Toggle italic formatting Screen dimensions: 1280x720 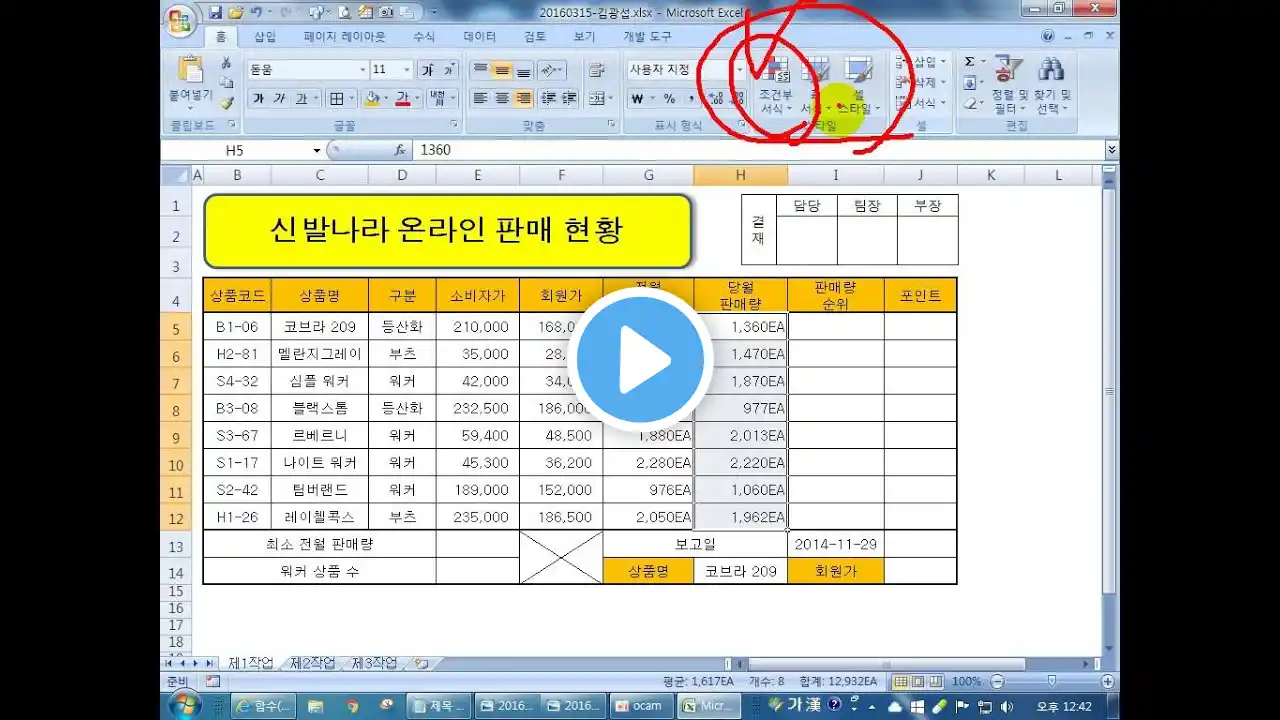279,99
